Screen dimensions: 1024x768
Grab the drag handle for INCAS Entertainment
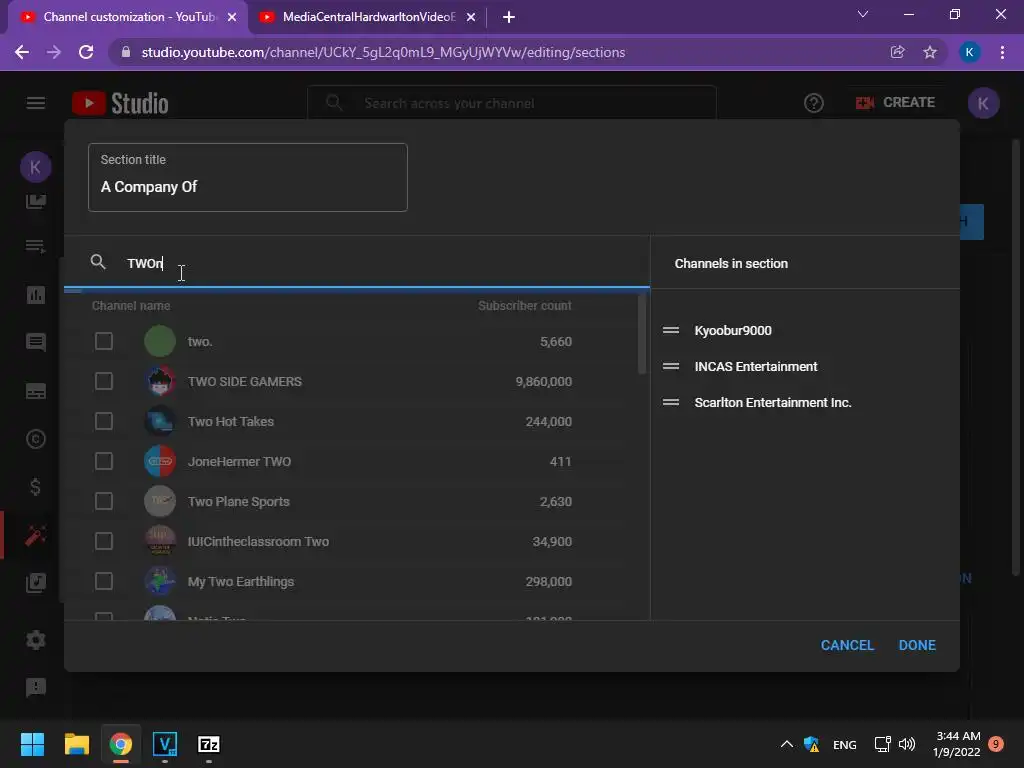671,366
